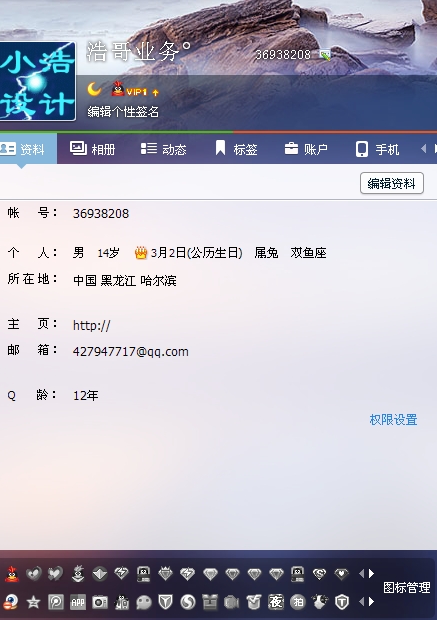Screen dimensions: 437x620
Task: Open the 账户 tab
Action: coord(306,149)
